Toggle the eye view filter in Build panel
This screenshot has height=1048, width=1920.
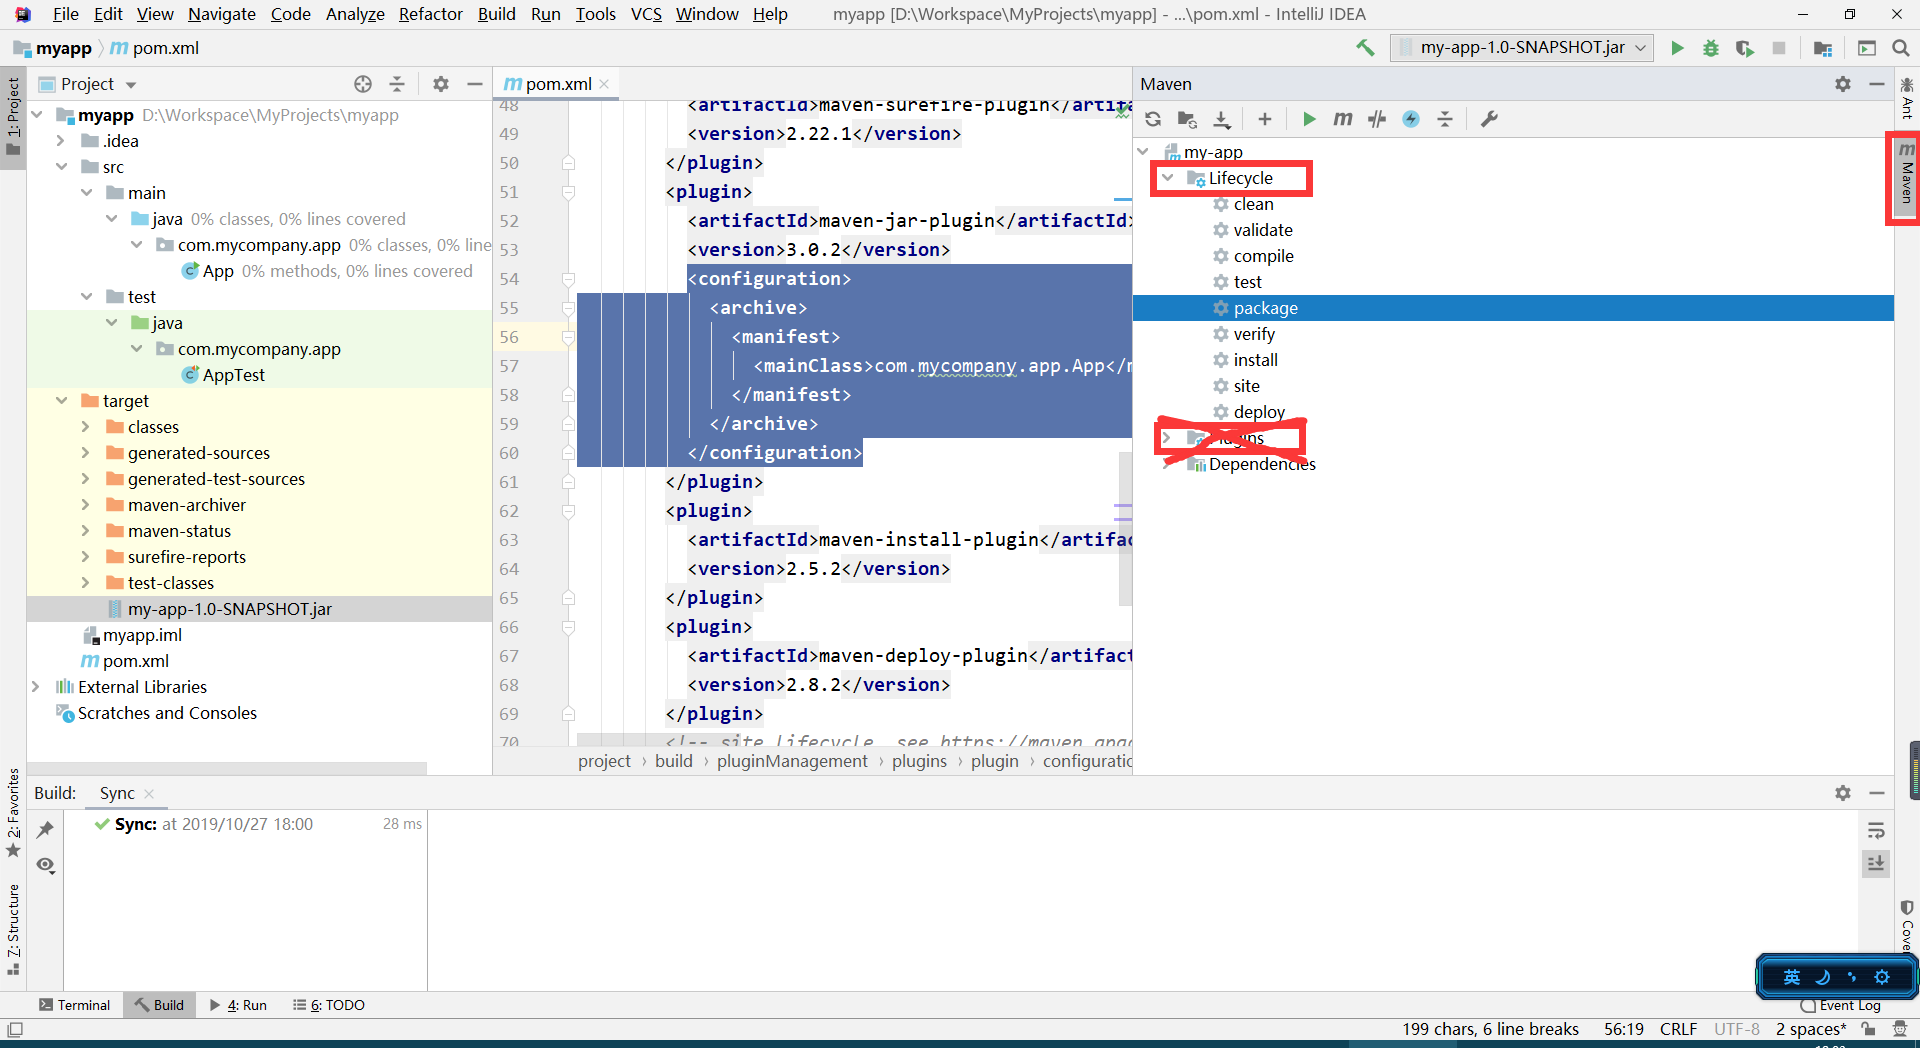(x=46, y=865)
